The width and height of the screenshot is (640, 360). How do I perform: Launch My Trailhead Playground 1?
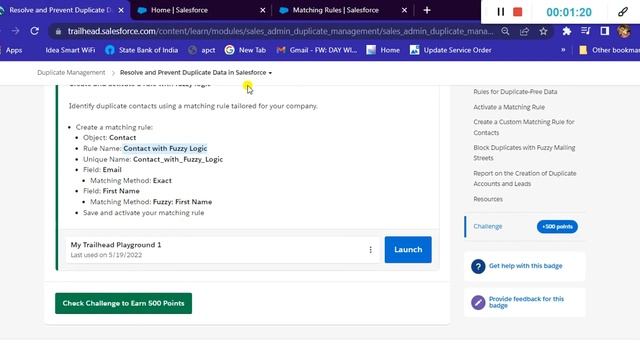click(408, 249)
